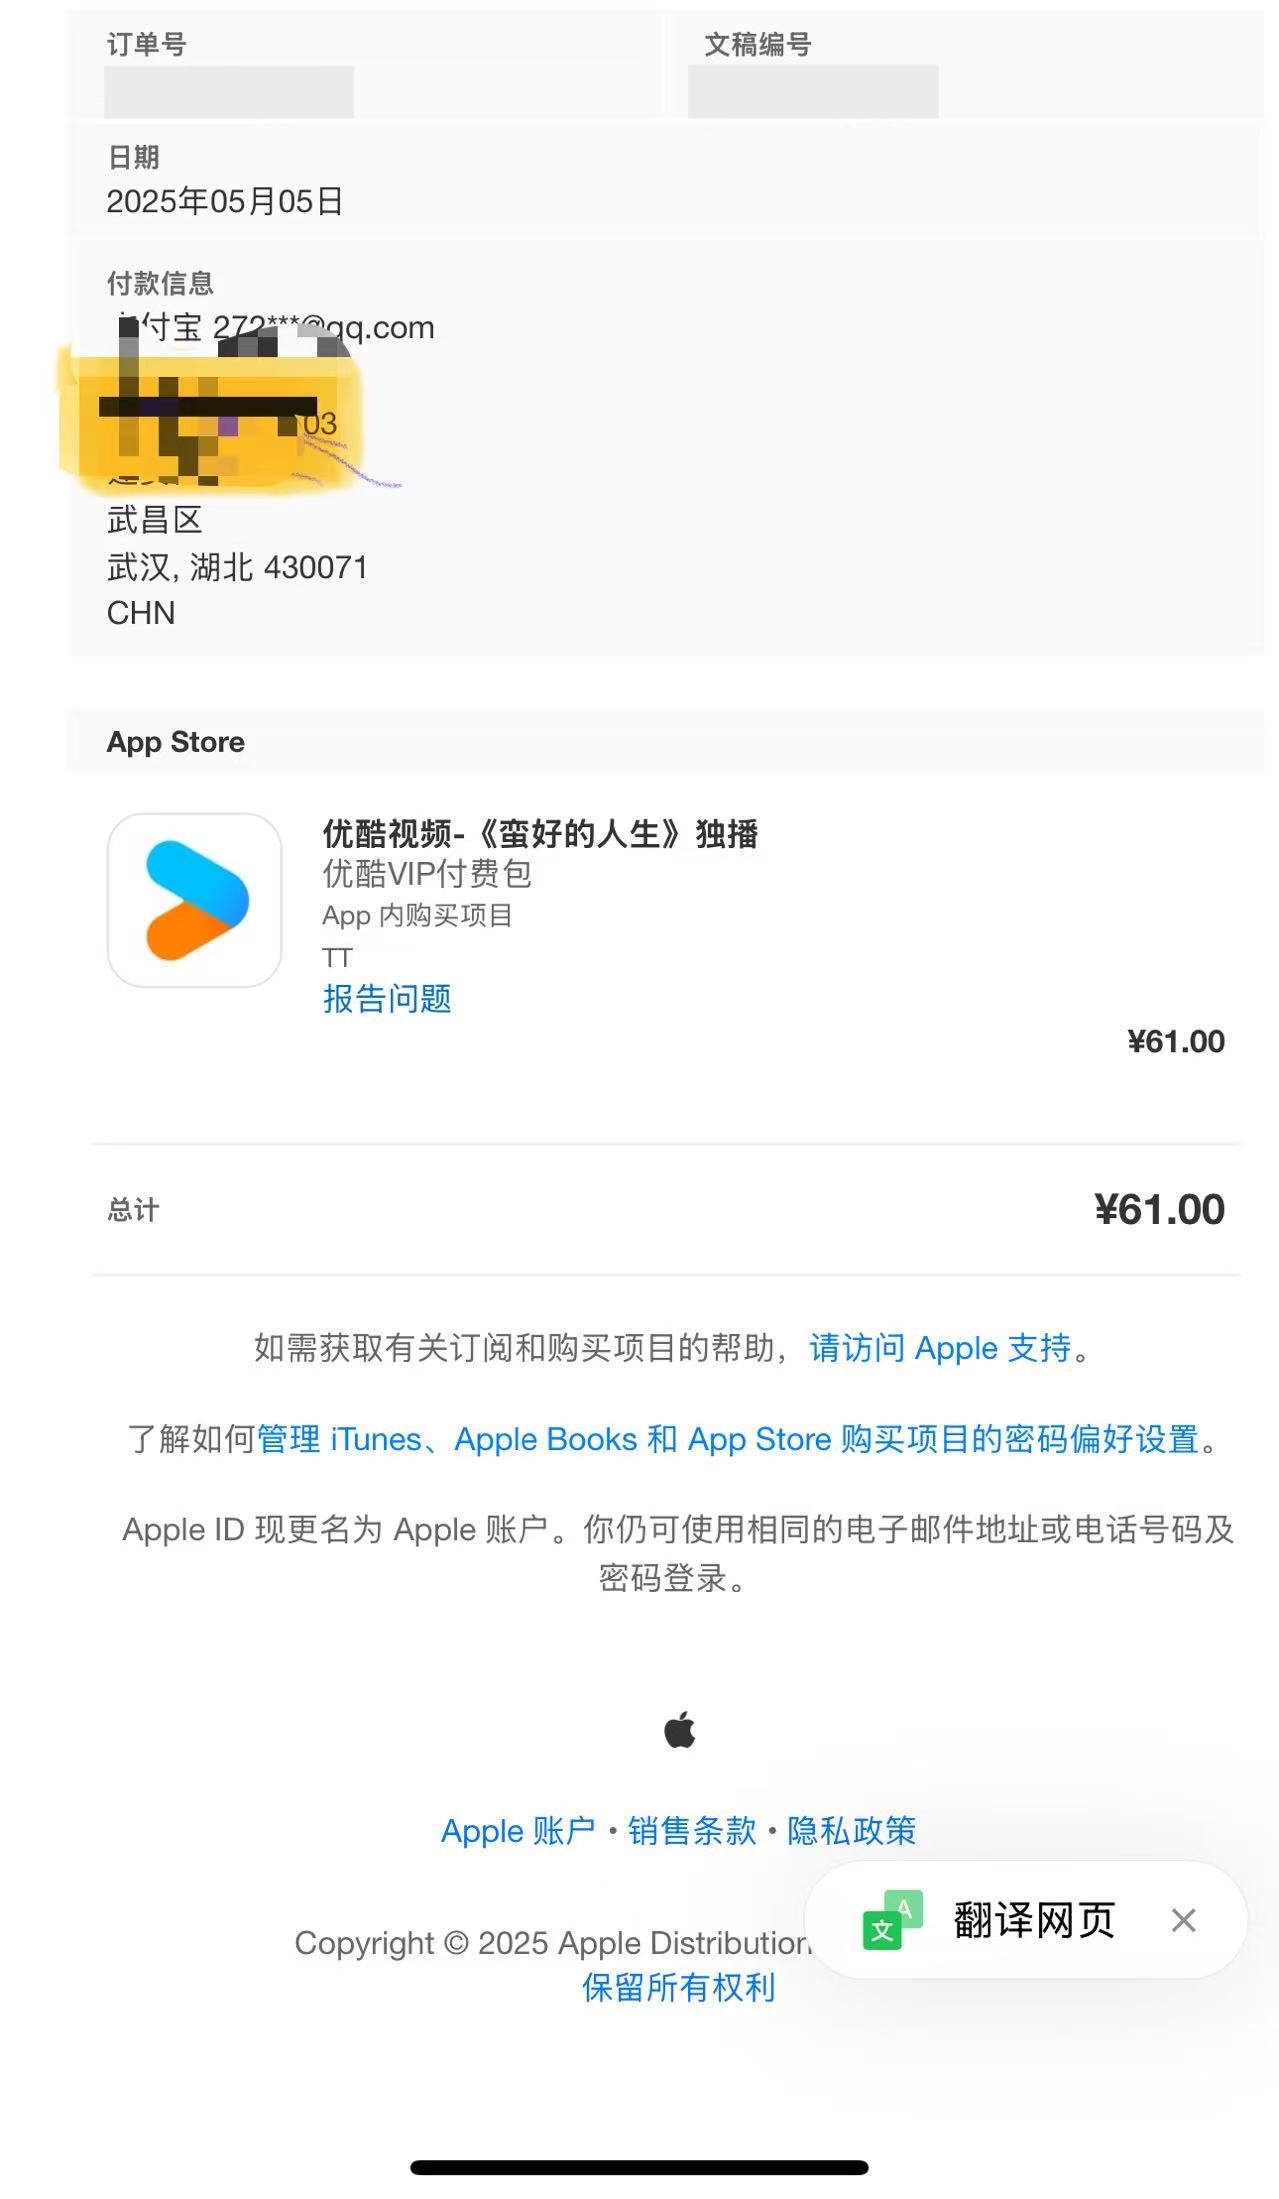Image resolution: width=1279 pixels, height=2199 pixels.
Task: Dismiss the 翻译网页 translate popup
Action: (1183, 1920)
